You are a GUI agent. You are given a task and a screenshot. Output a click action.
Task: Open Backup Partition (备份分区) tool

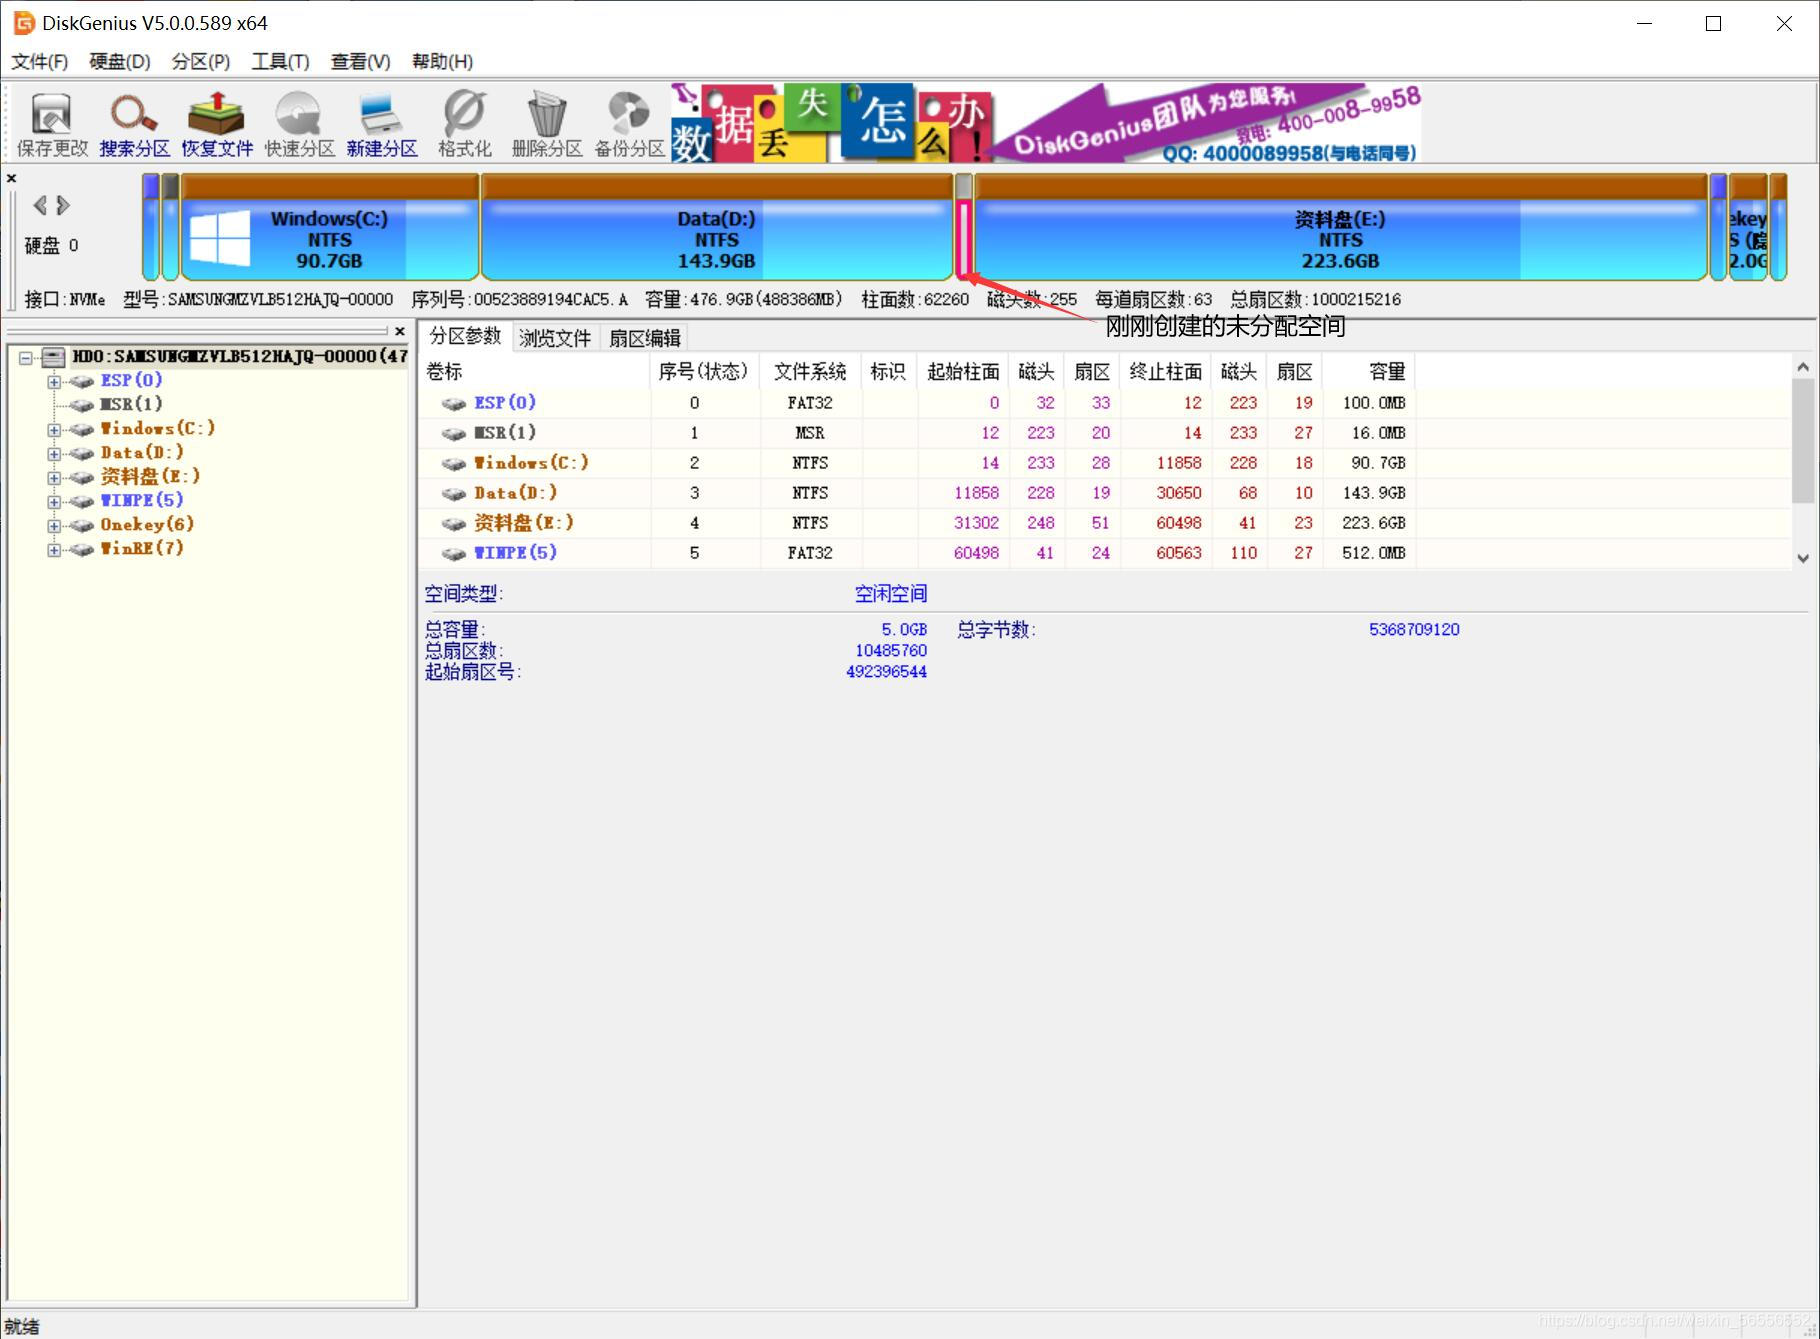629,124
